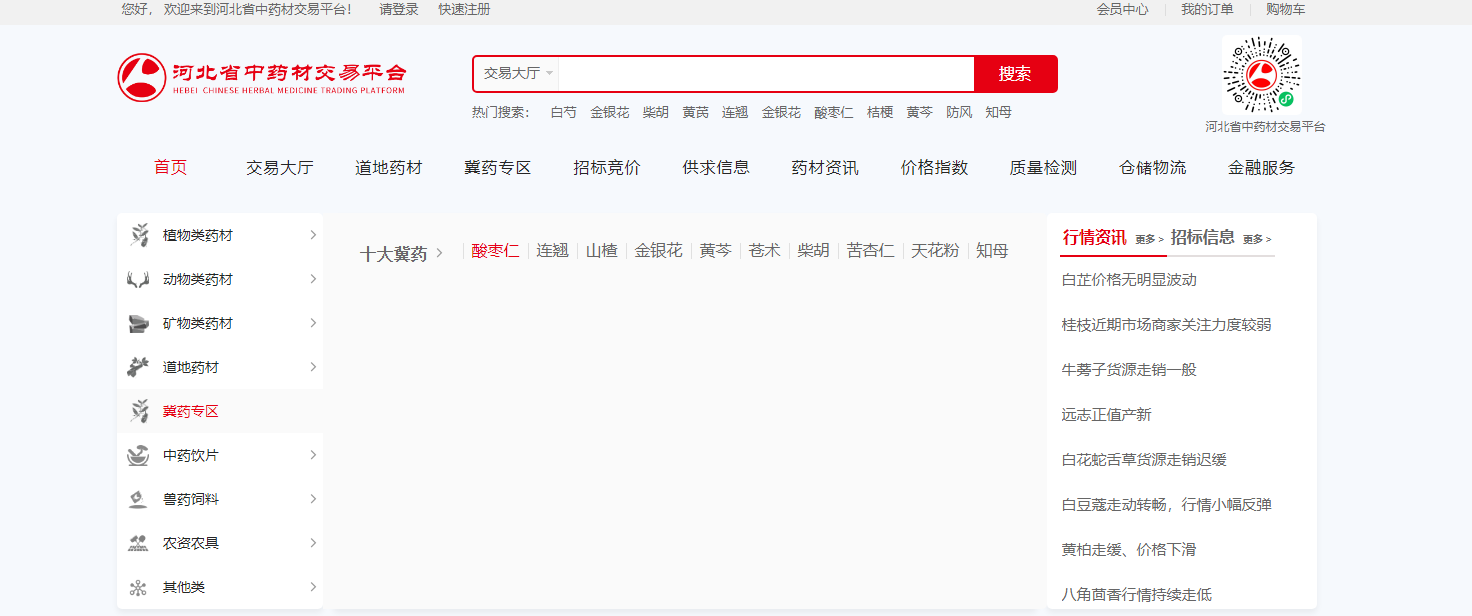Click the mortar icon for 中药饮片
The height and width of the screenshot is (616, 1472).
coord(139,456)
